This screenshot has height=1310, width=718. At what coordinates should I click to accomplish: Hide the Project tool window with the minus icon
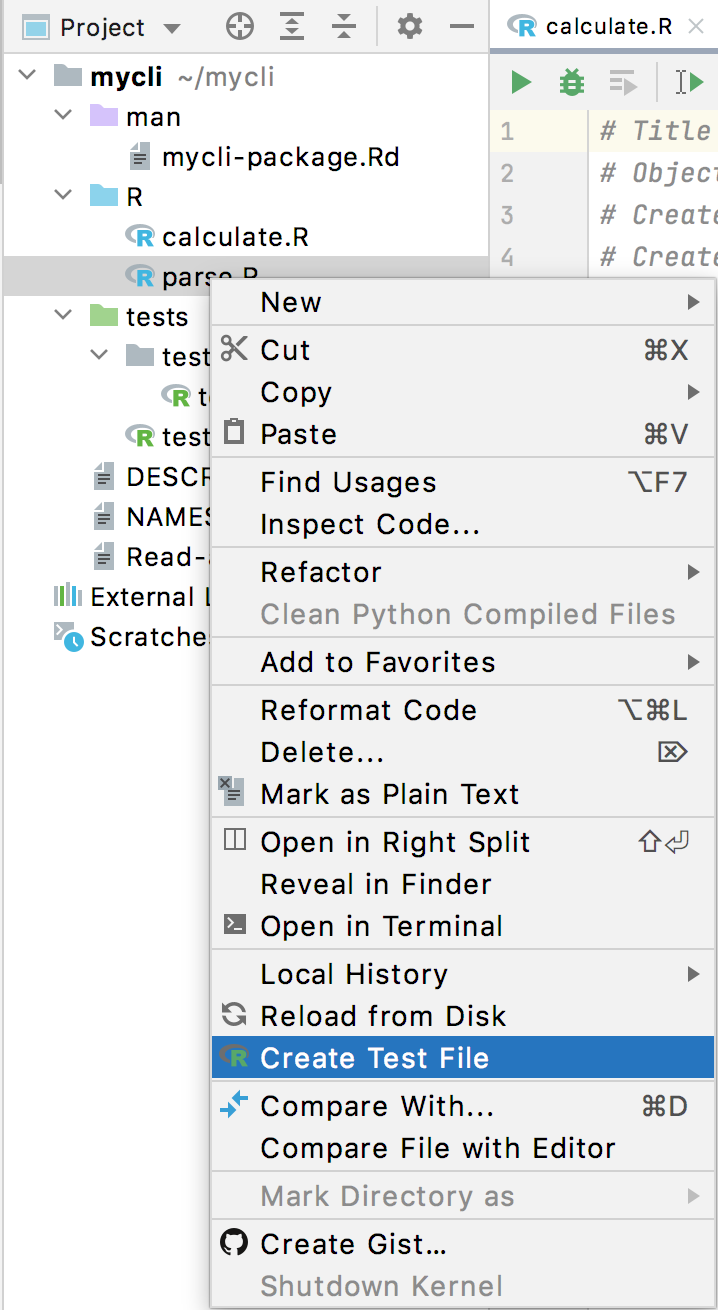[461, 27]
